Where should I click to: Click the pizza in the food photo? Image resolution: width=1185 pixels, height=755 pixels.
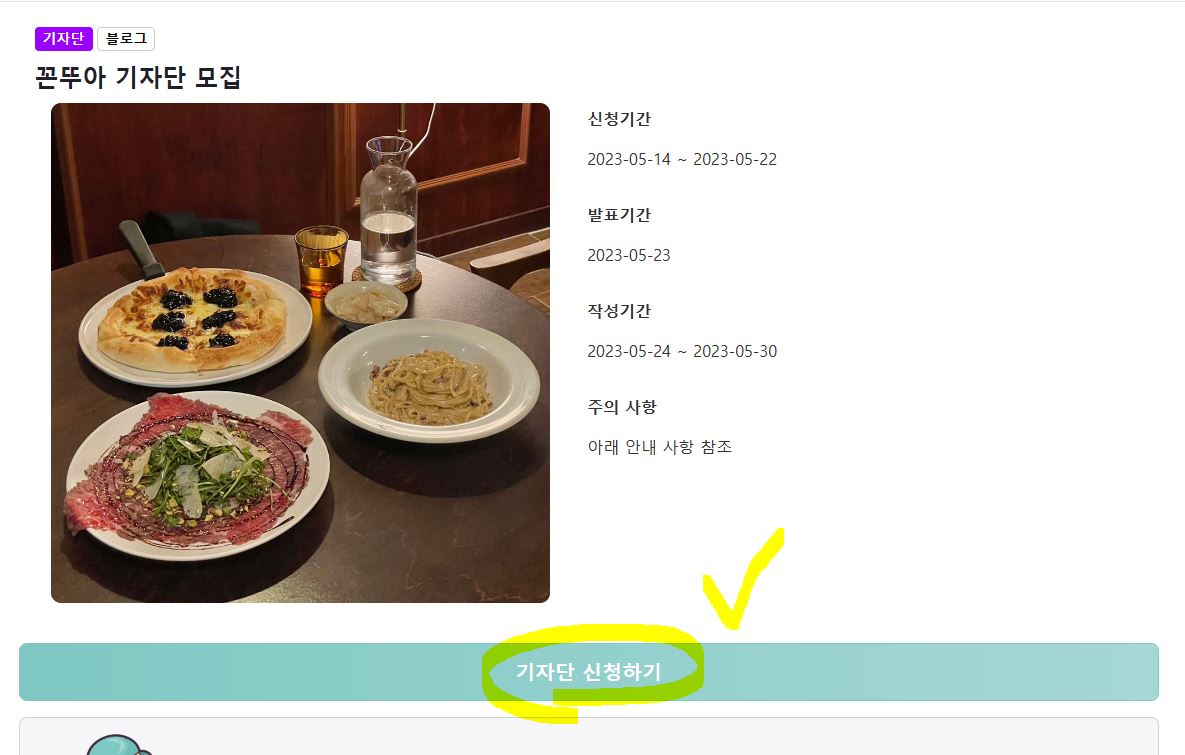pos(192,319)
